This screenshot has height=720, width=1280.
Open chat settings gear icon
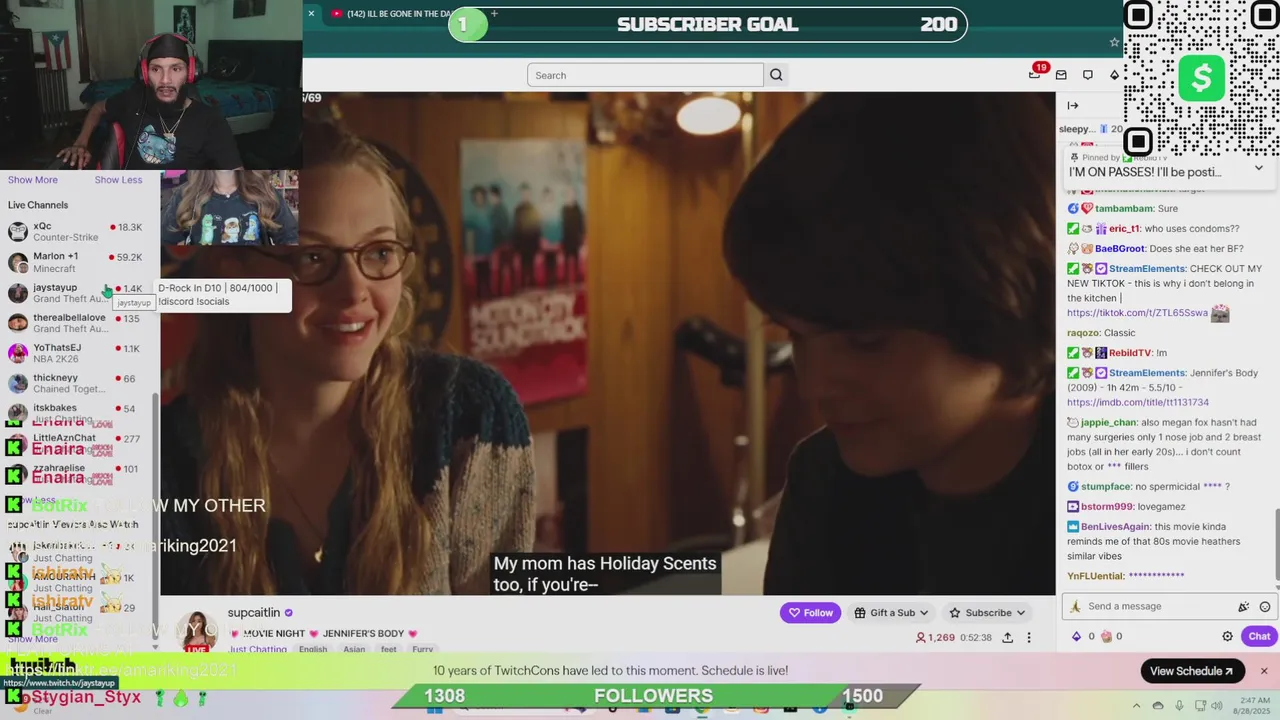pyautogui.click(x=1228, y=636)
